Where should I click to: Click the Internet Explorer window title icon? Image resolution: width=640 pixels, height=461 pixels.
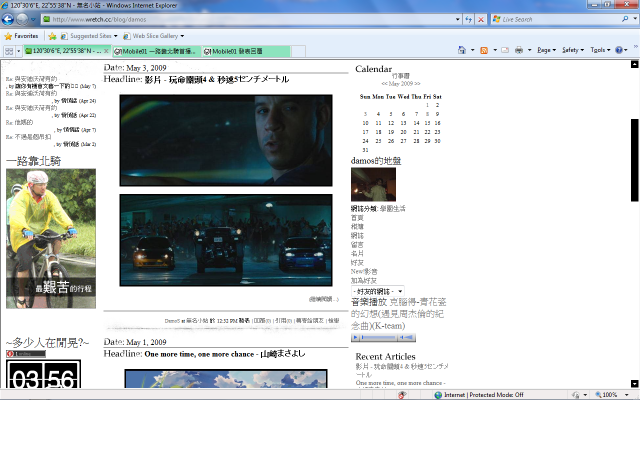4,5
